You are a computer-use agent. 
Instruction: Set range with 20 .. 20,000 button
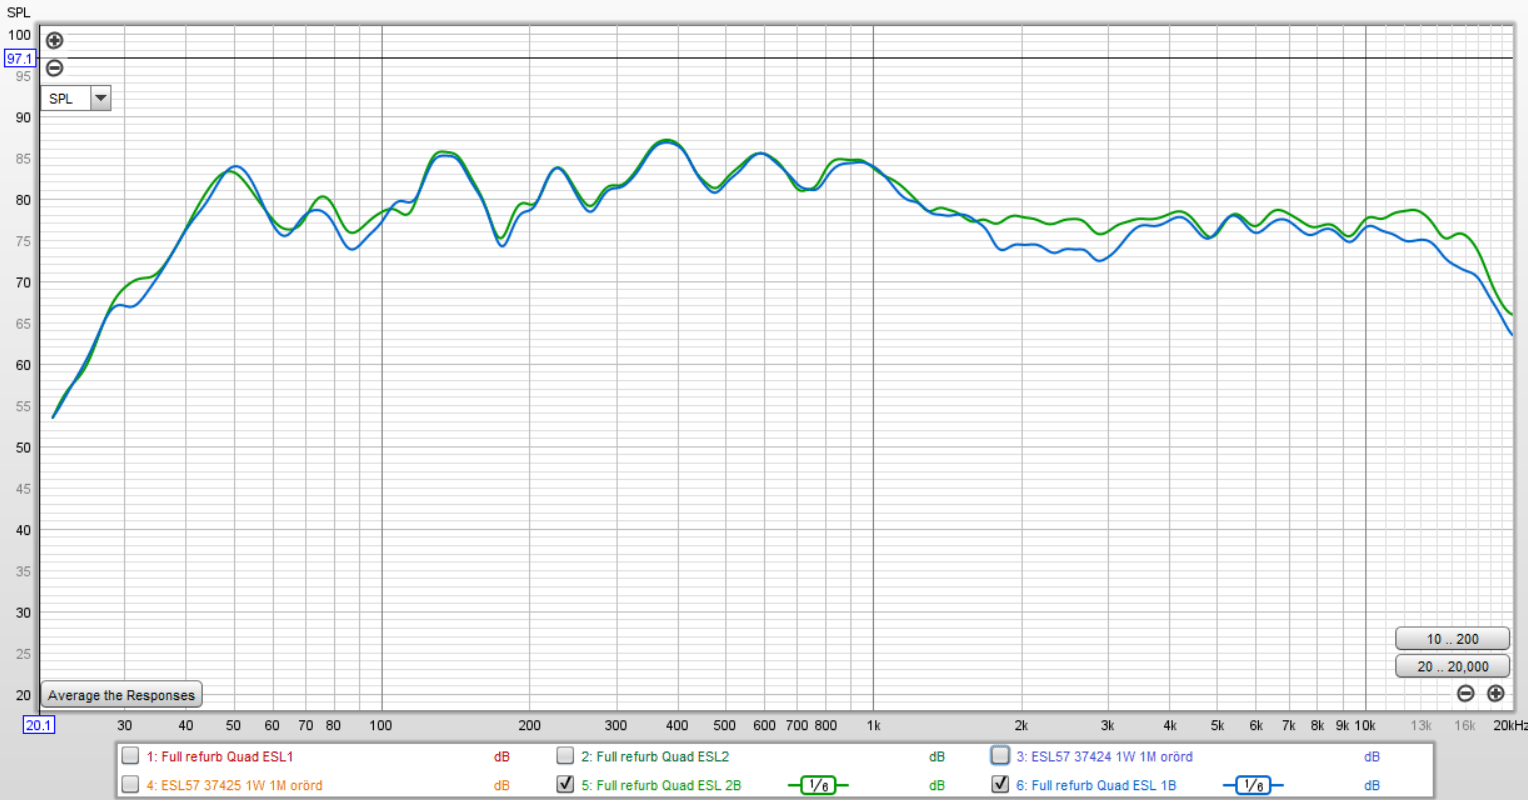click(1452, 666)
